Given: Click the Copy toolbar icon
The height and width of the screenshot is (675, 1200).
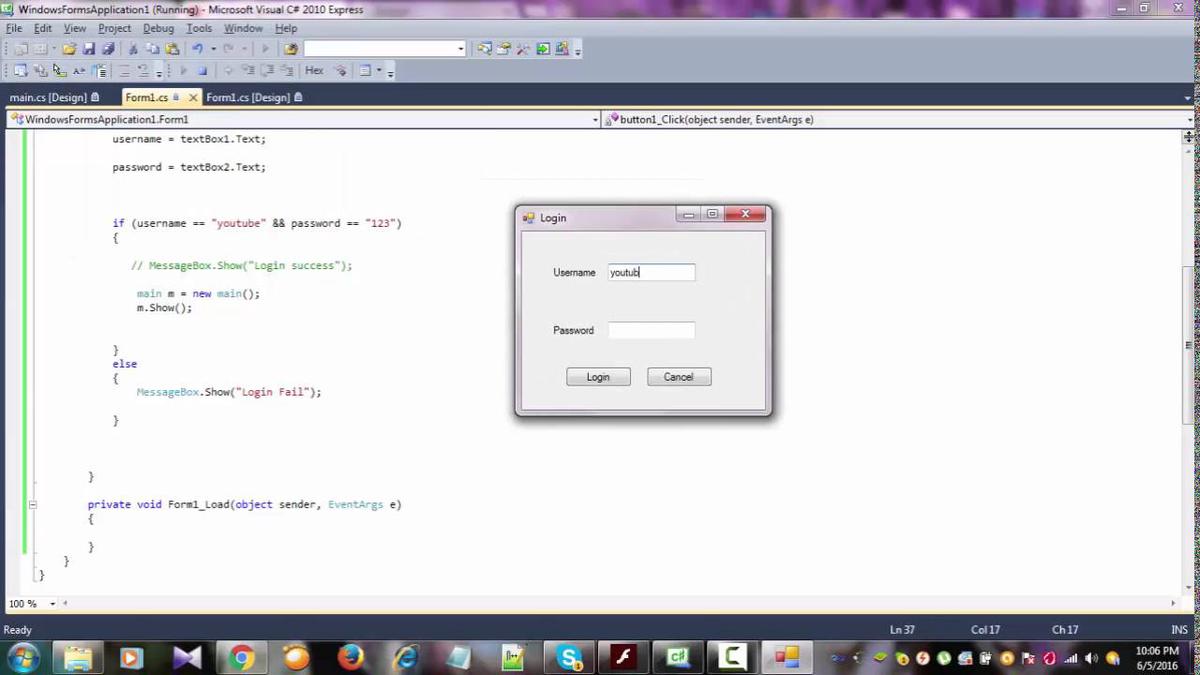Looking at the screenshot, I should tap(152, 48).
